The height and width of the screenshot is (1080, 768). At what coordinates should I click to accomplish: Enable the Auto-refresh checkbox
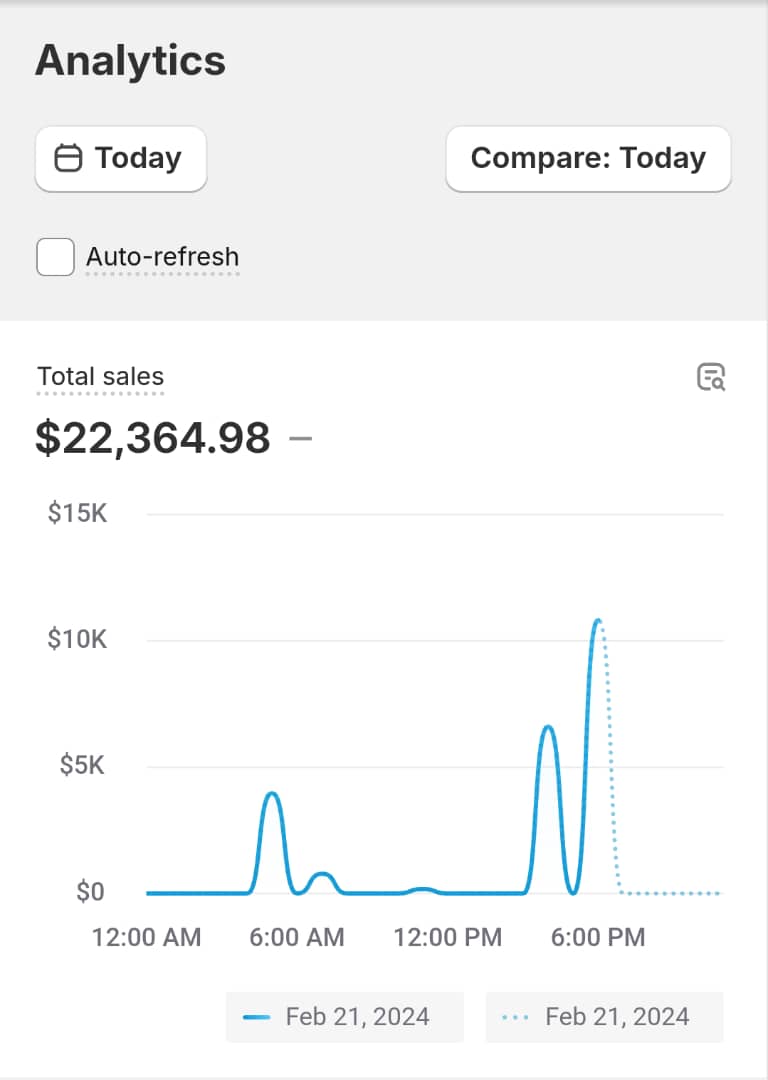click(55, 257)
